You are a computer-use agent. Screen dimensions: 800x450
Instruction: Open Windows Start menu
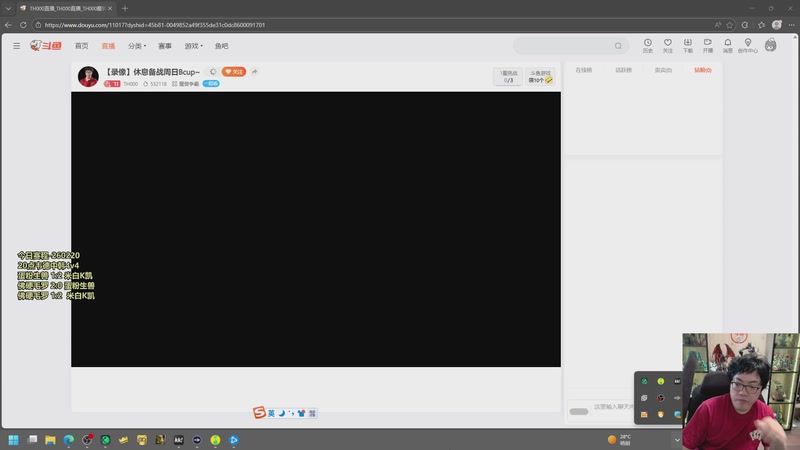pyautogui.click(x=14, y=440)
